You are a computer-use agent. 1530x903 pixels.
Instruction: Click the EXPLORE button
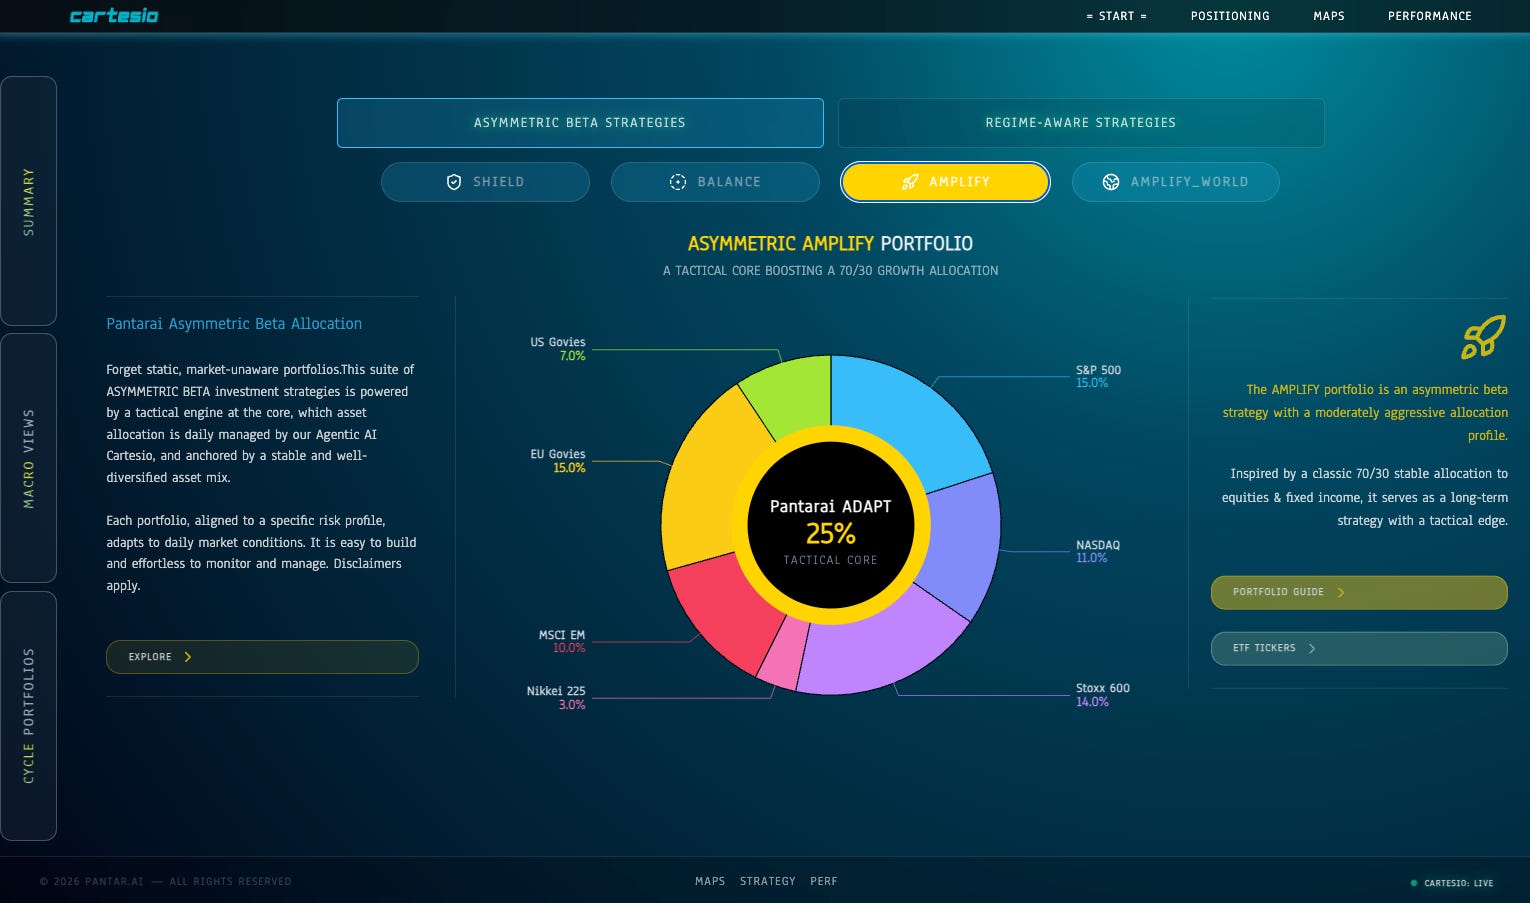click(262, 657)
